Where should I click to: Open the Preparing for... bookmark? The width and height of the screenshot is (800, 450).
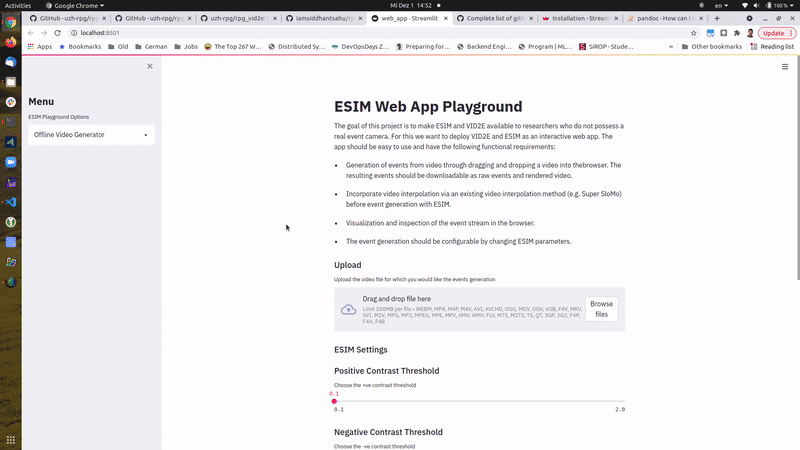423,46
